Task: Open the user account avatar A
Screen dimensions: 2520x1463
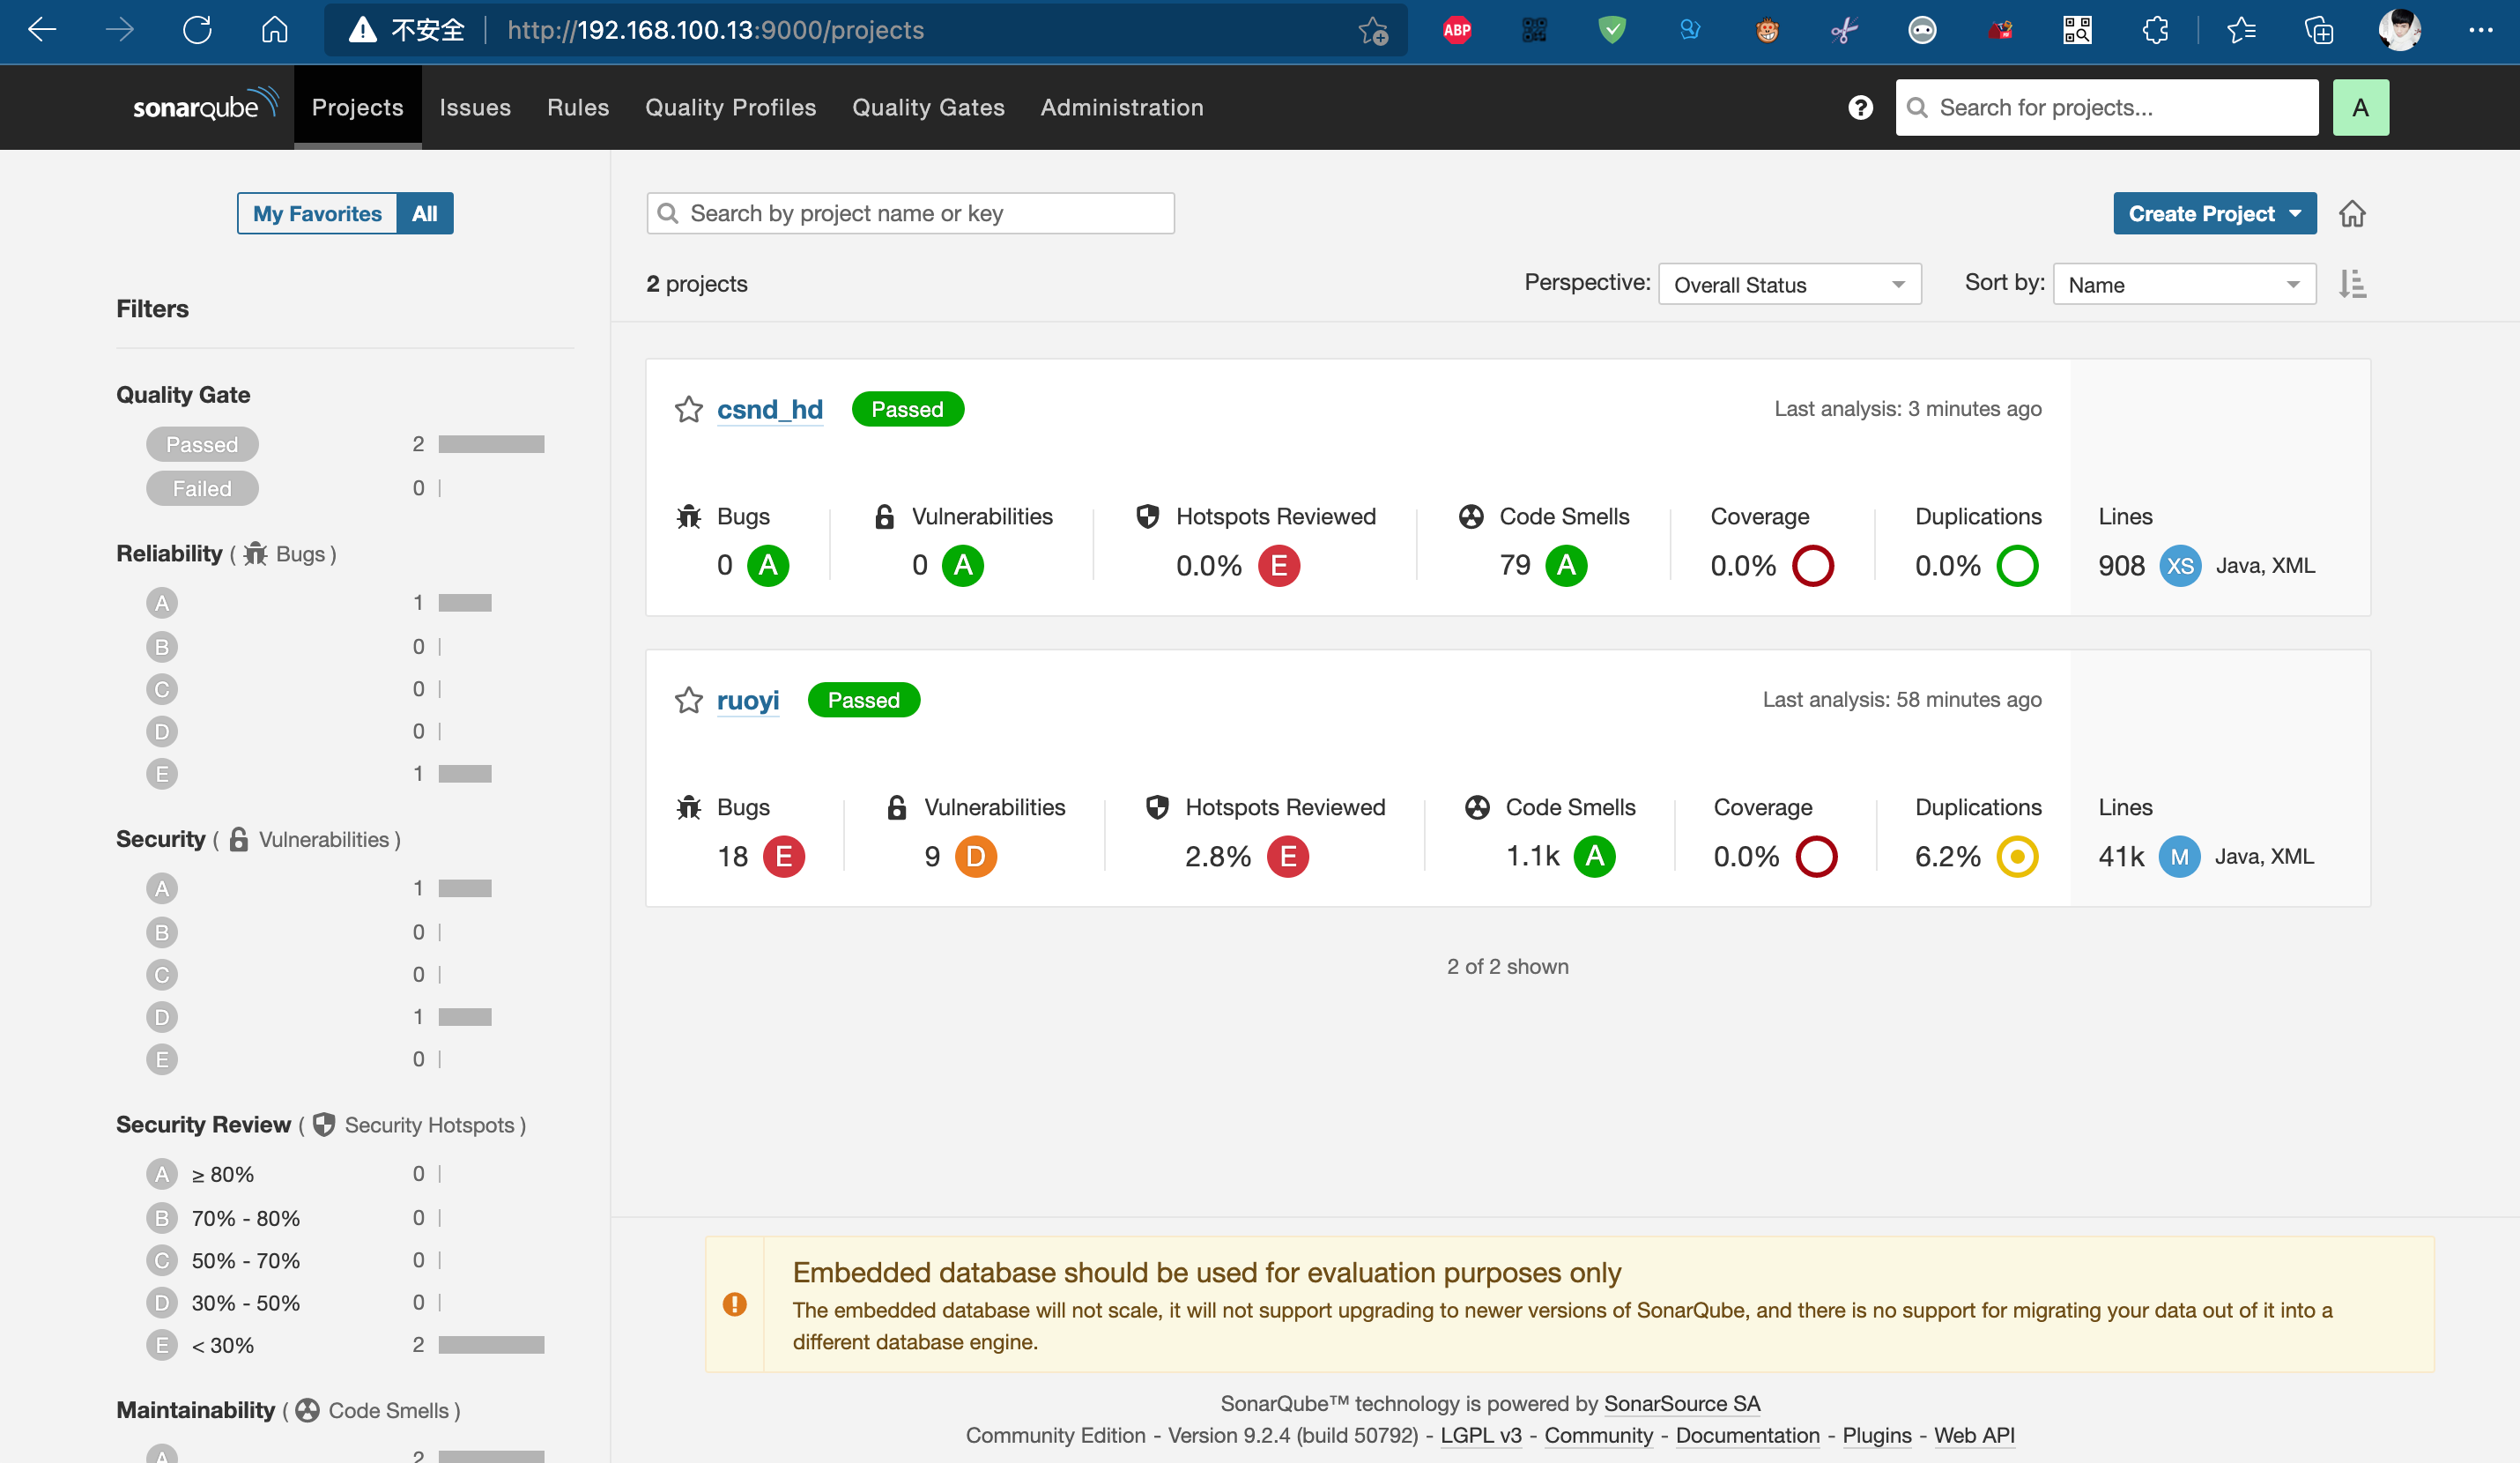Action: coord(2360,107)
